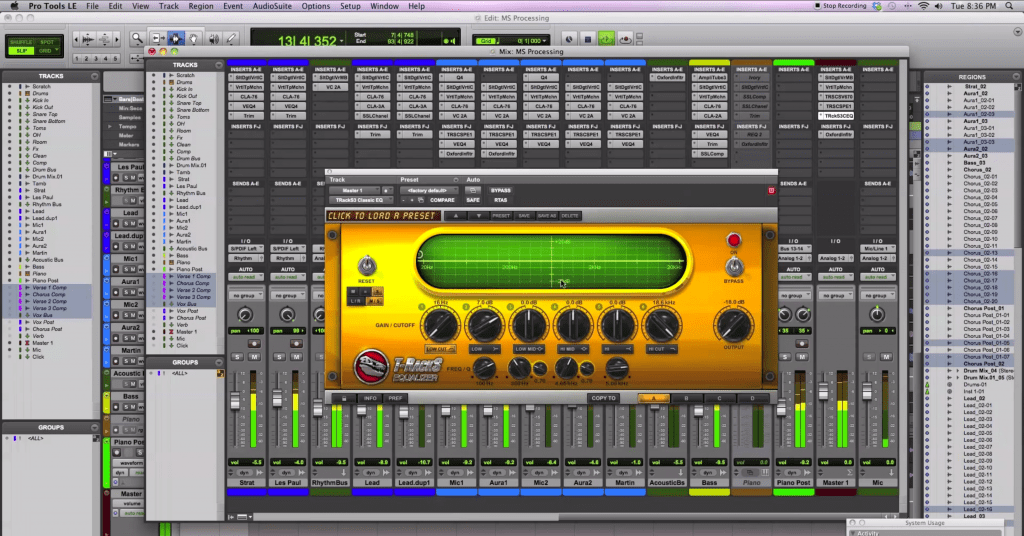Image resolution: width=1024 pixels, height=536 pixels.
Task: Toggle the red ON lamp in T-RackS
Action: click(733, 240)
